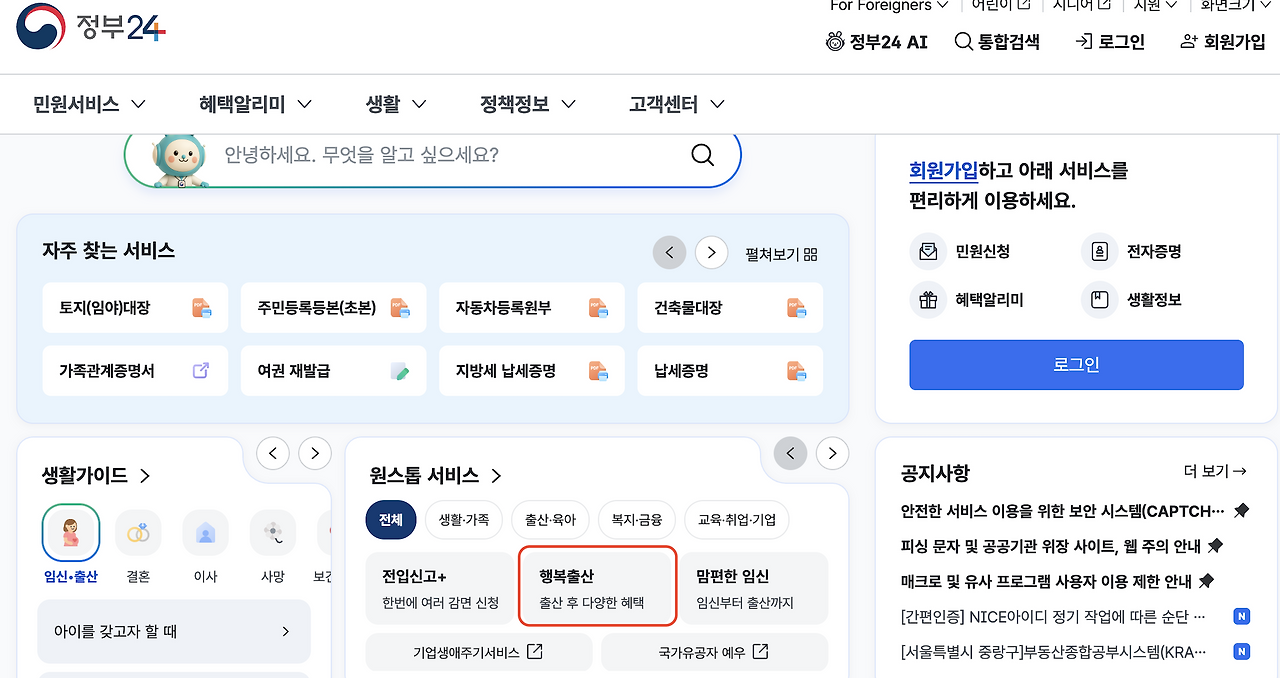Screen dimensions: 1280x678
Task: Open 통합검색 search
Action: 997,42
